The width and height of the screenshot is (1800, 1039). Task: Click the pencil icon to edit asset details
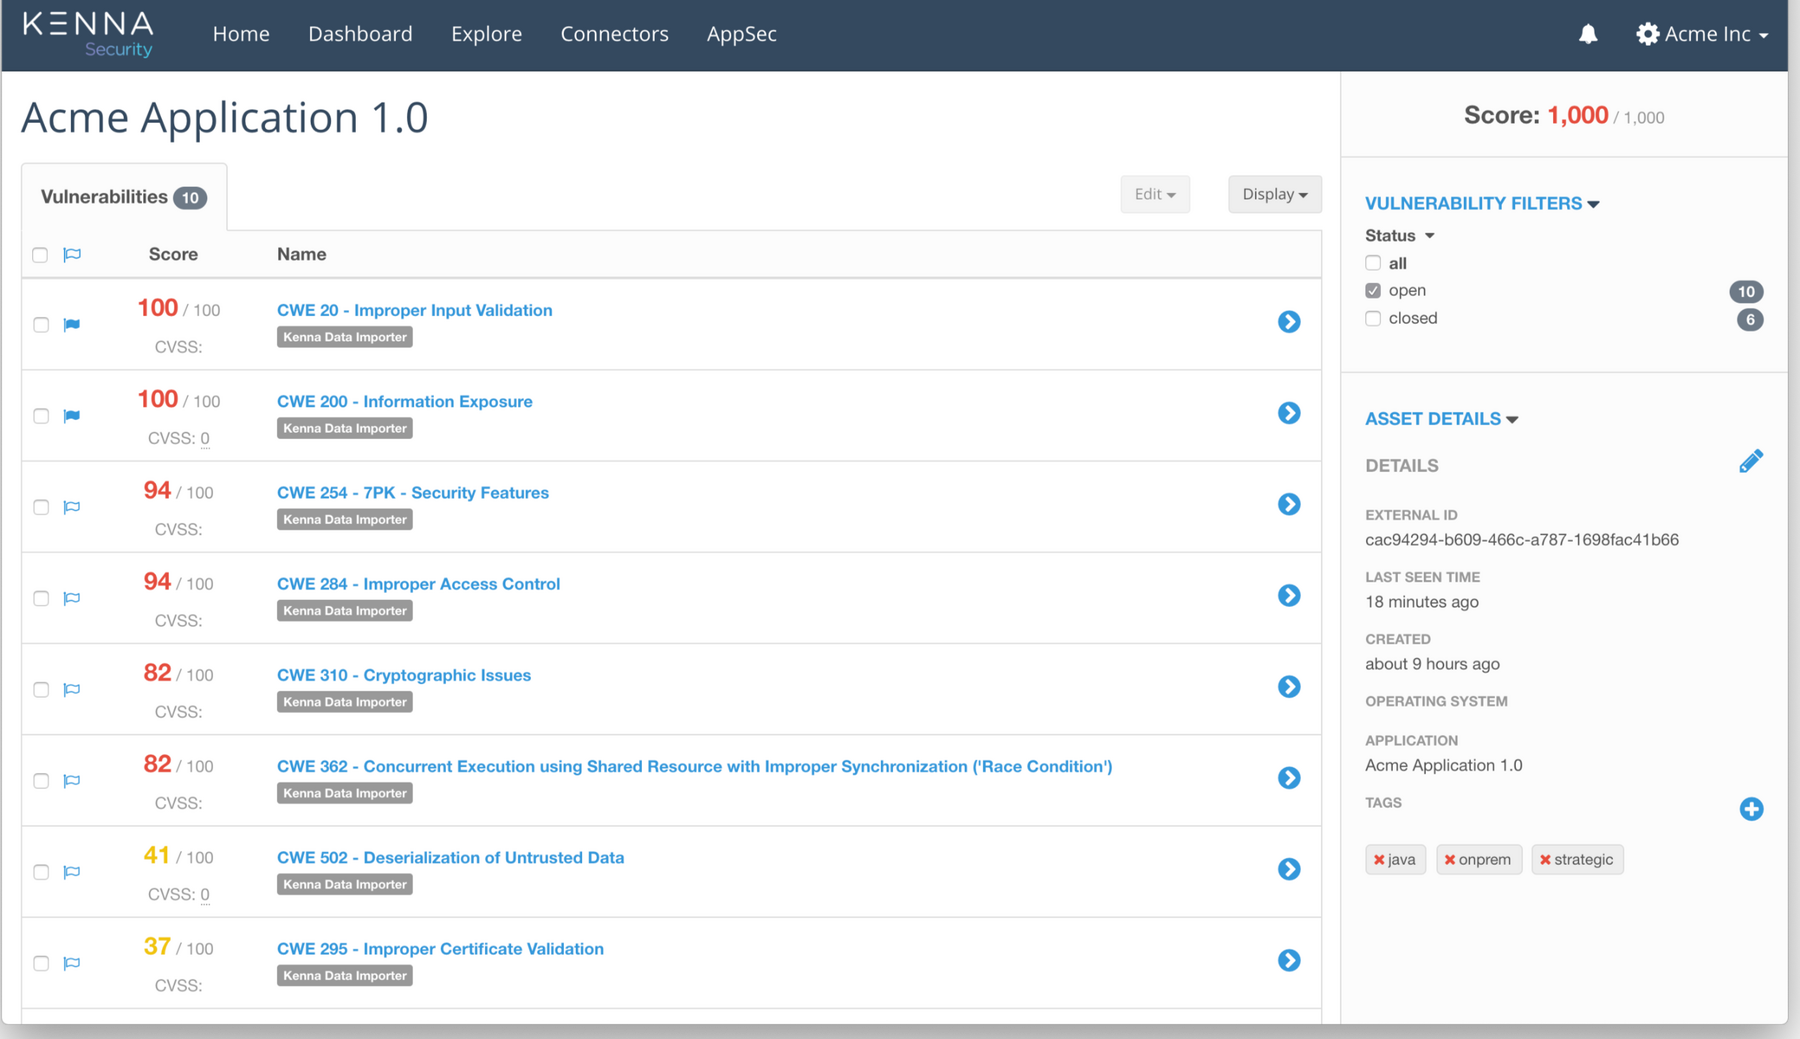tap(1750, 461)
